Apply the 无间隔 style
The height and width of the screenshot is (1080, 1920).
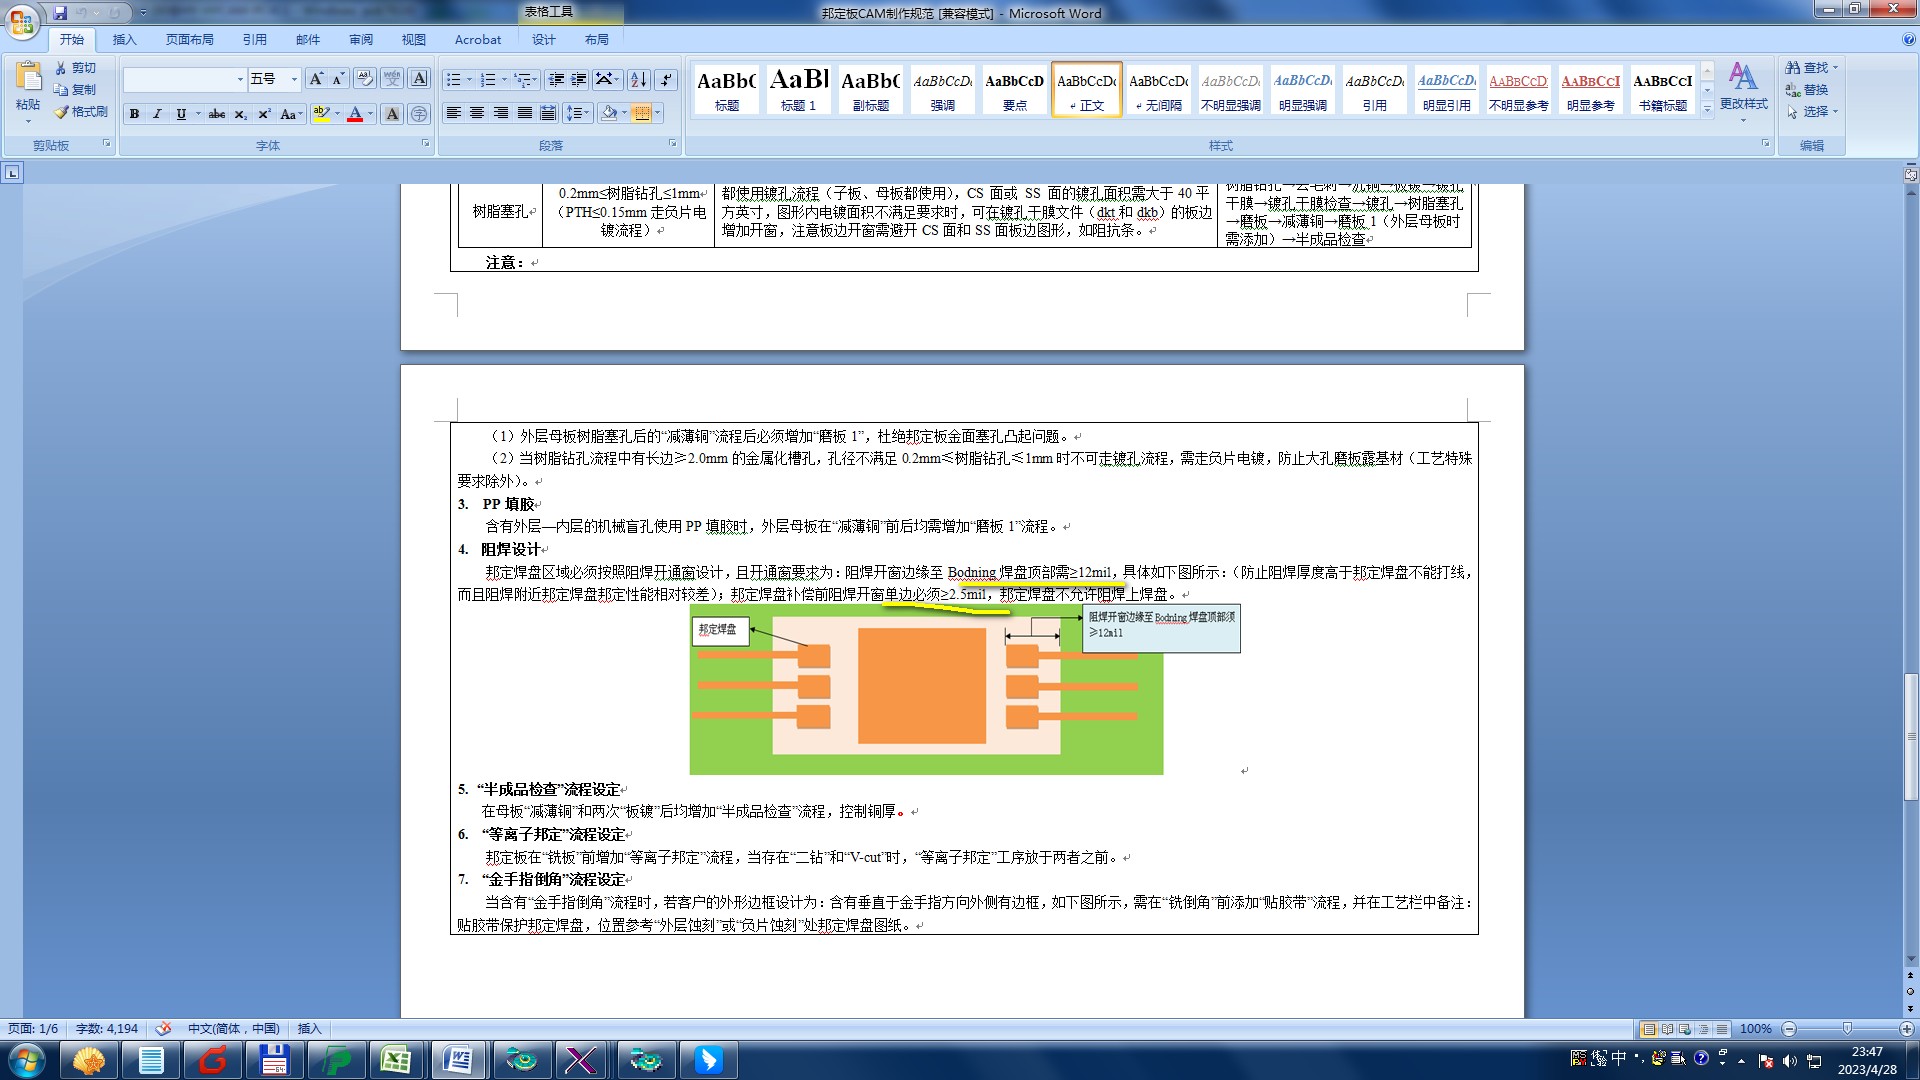pyautogui.click(x=1159, y=89)
